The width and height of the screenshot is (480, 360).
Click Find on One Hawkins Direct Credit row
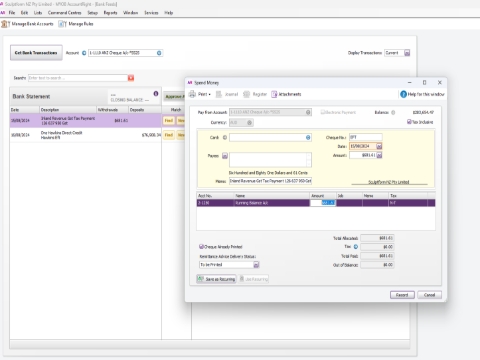tap(169, 135)
